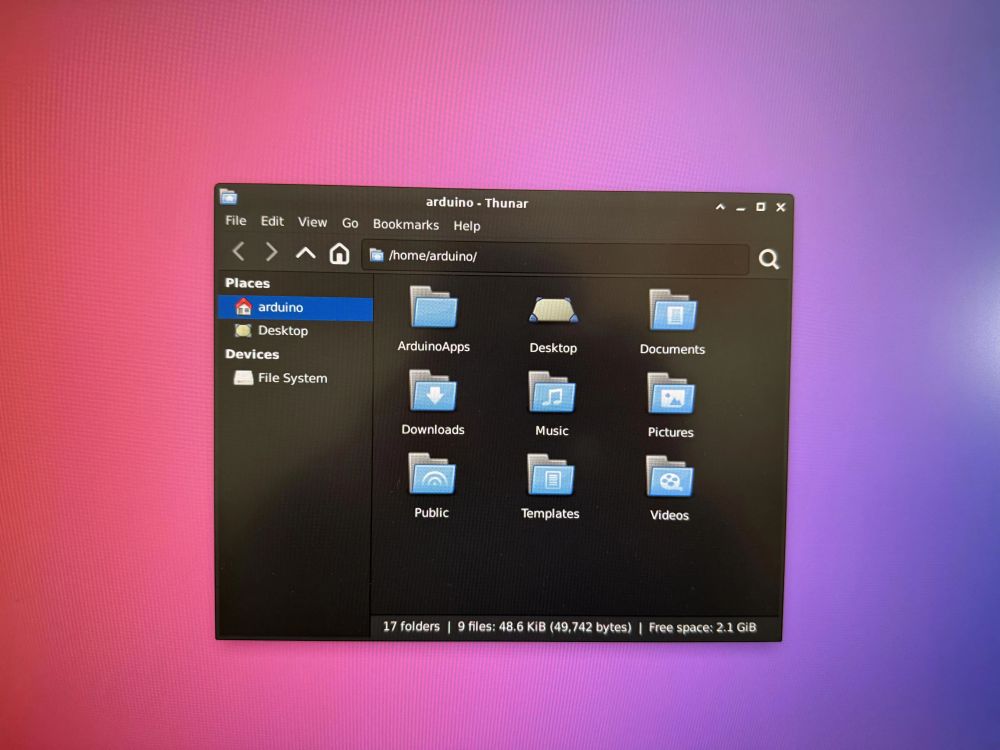Open File System under Devices
The width and height of the screenshot is (1000, 750).
tap(295, 378)
